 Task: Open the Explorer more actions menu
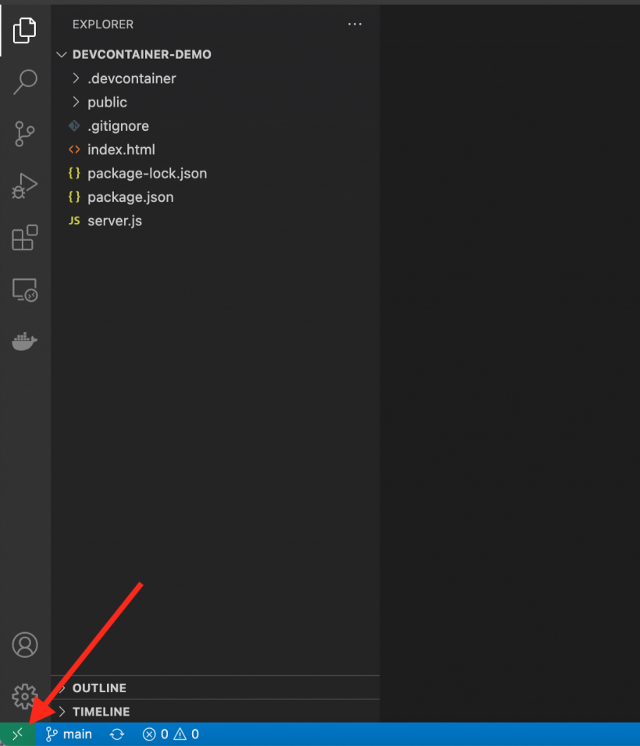point(355,24)
